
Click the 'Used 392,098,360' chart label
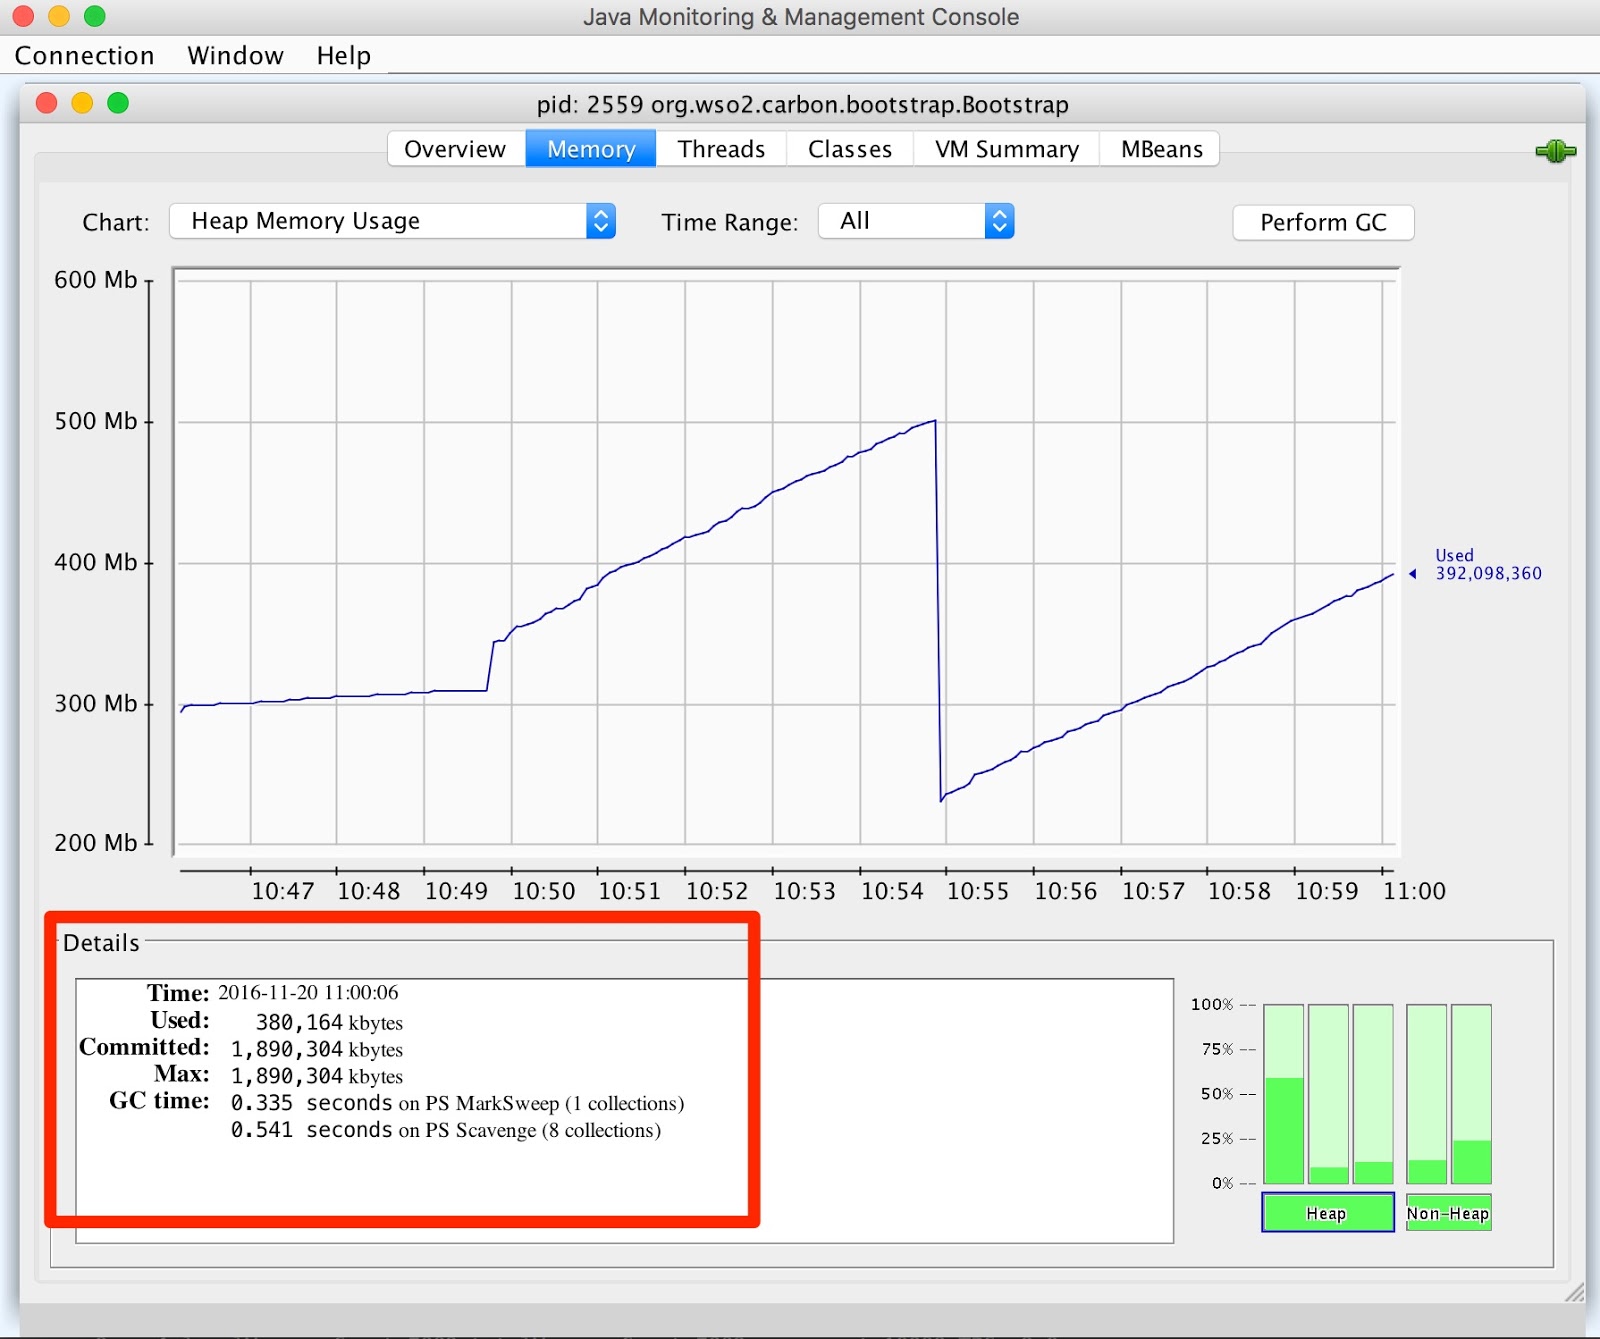1488,564
